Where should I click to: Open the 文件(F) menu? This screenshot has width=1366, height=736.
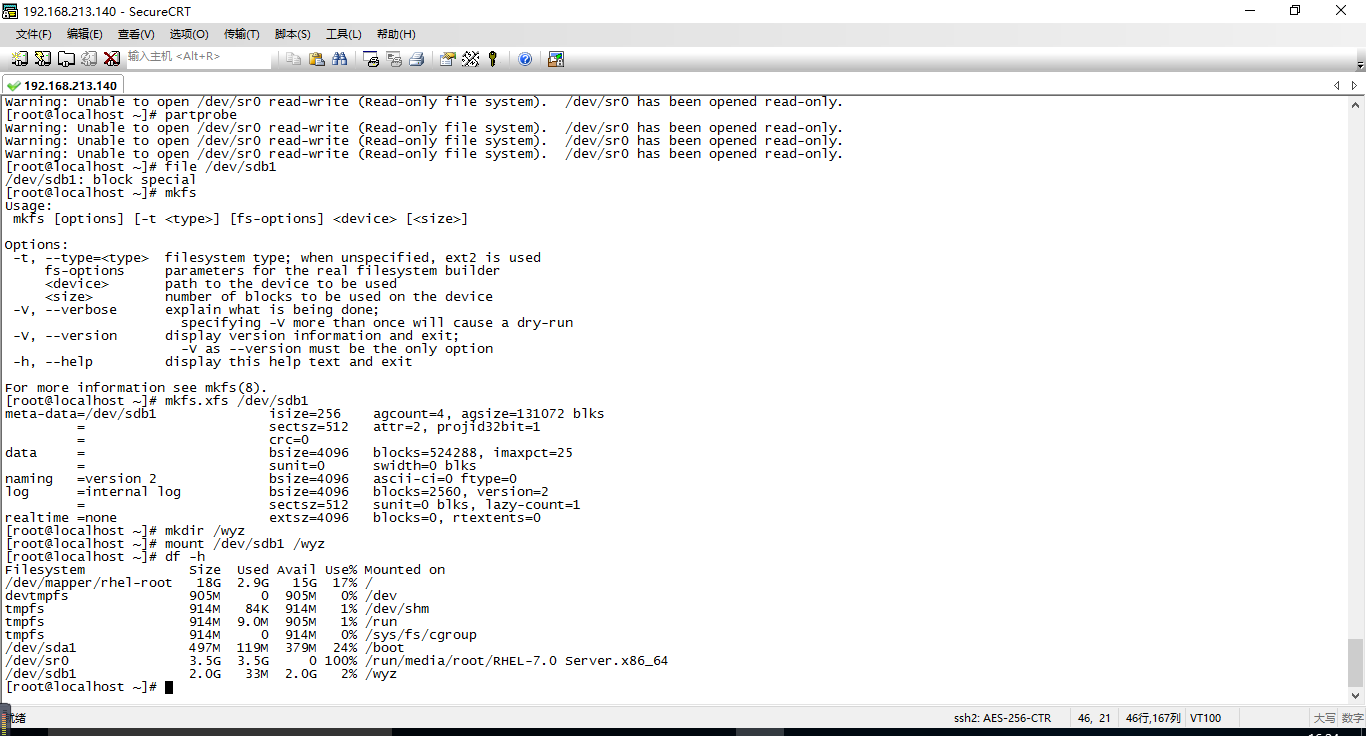tap(33, 34)
